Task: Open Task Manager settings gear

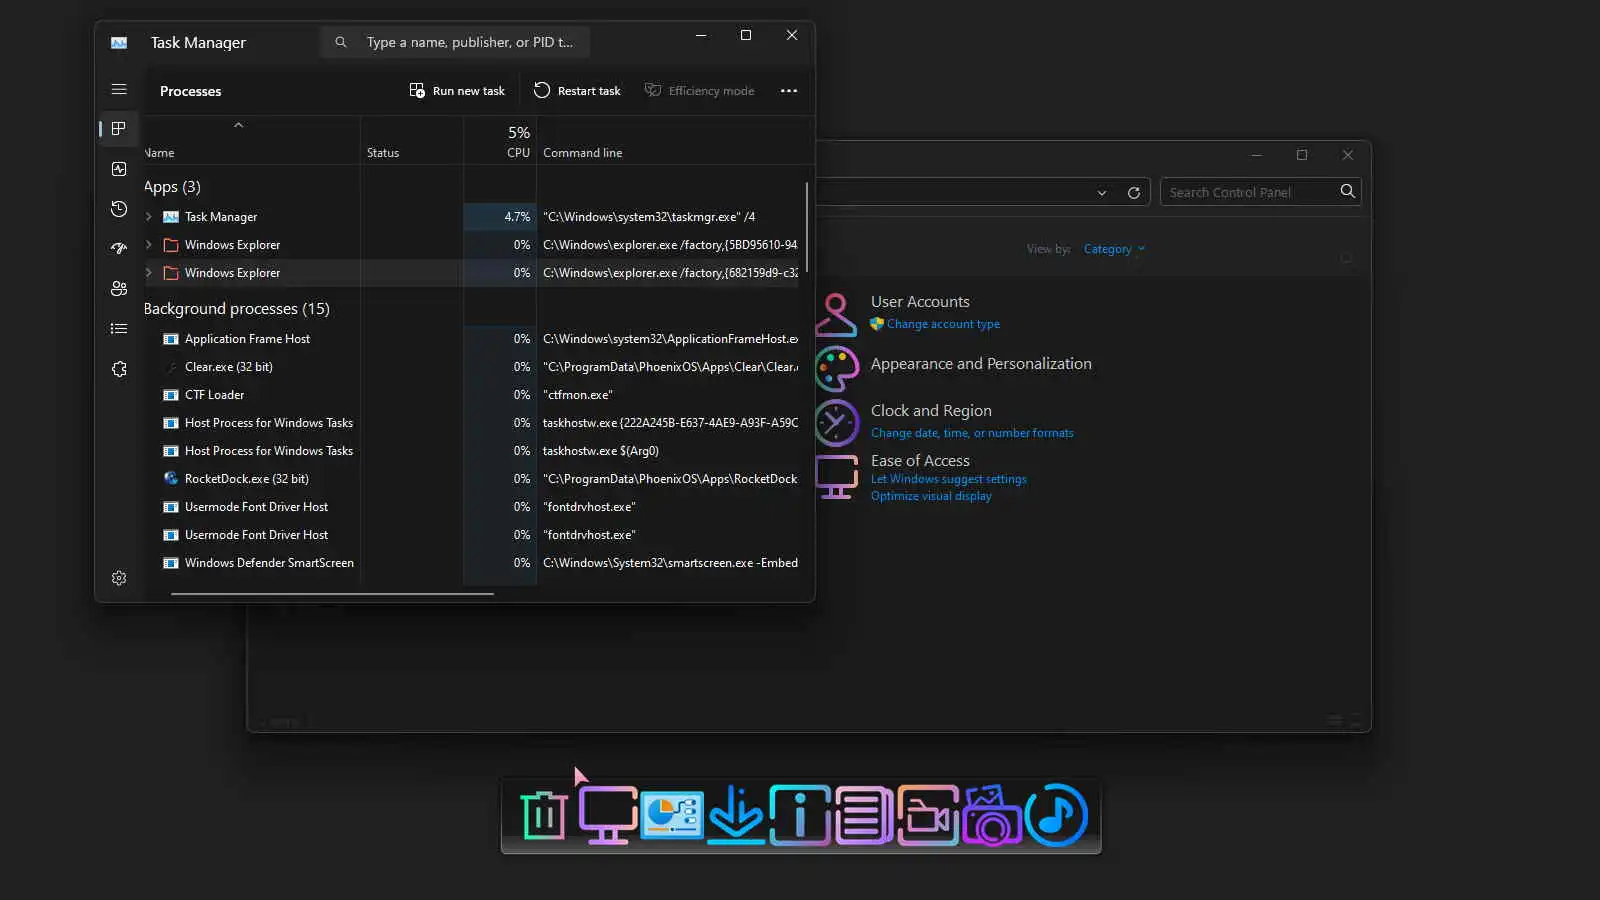Action: (x=119, y=578)
